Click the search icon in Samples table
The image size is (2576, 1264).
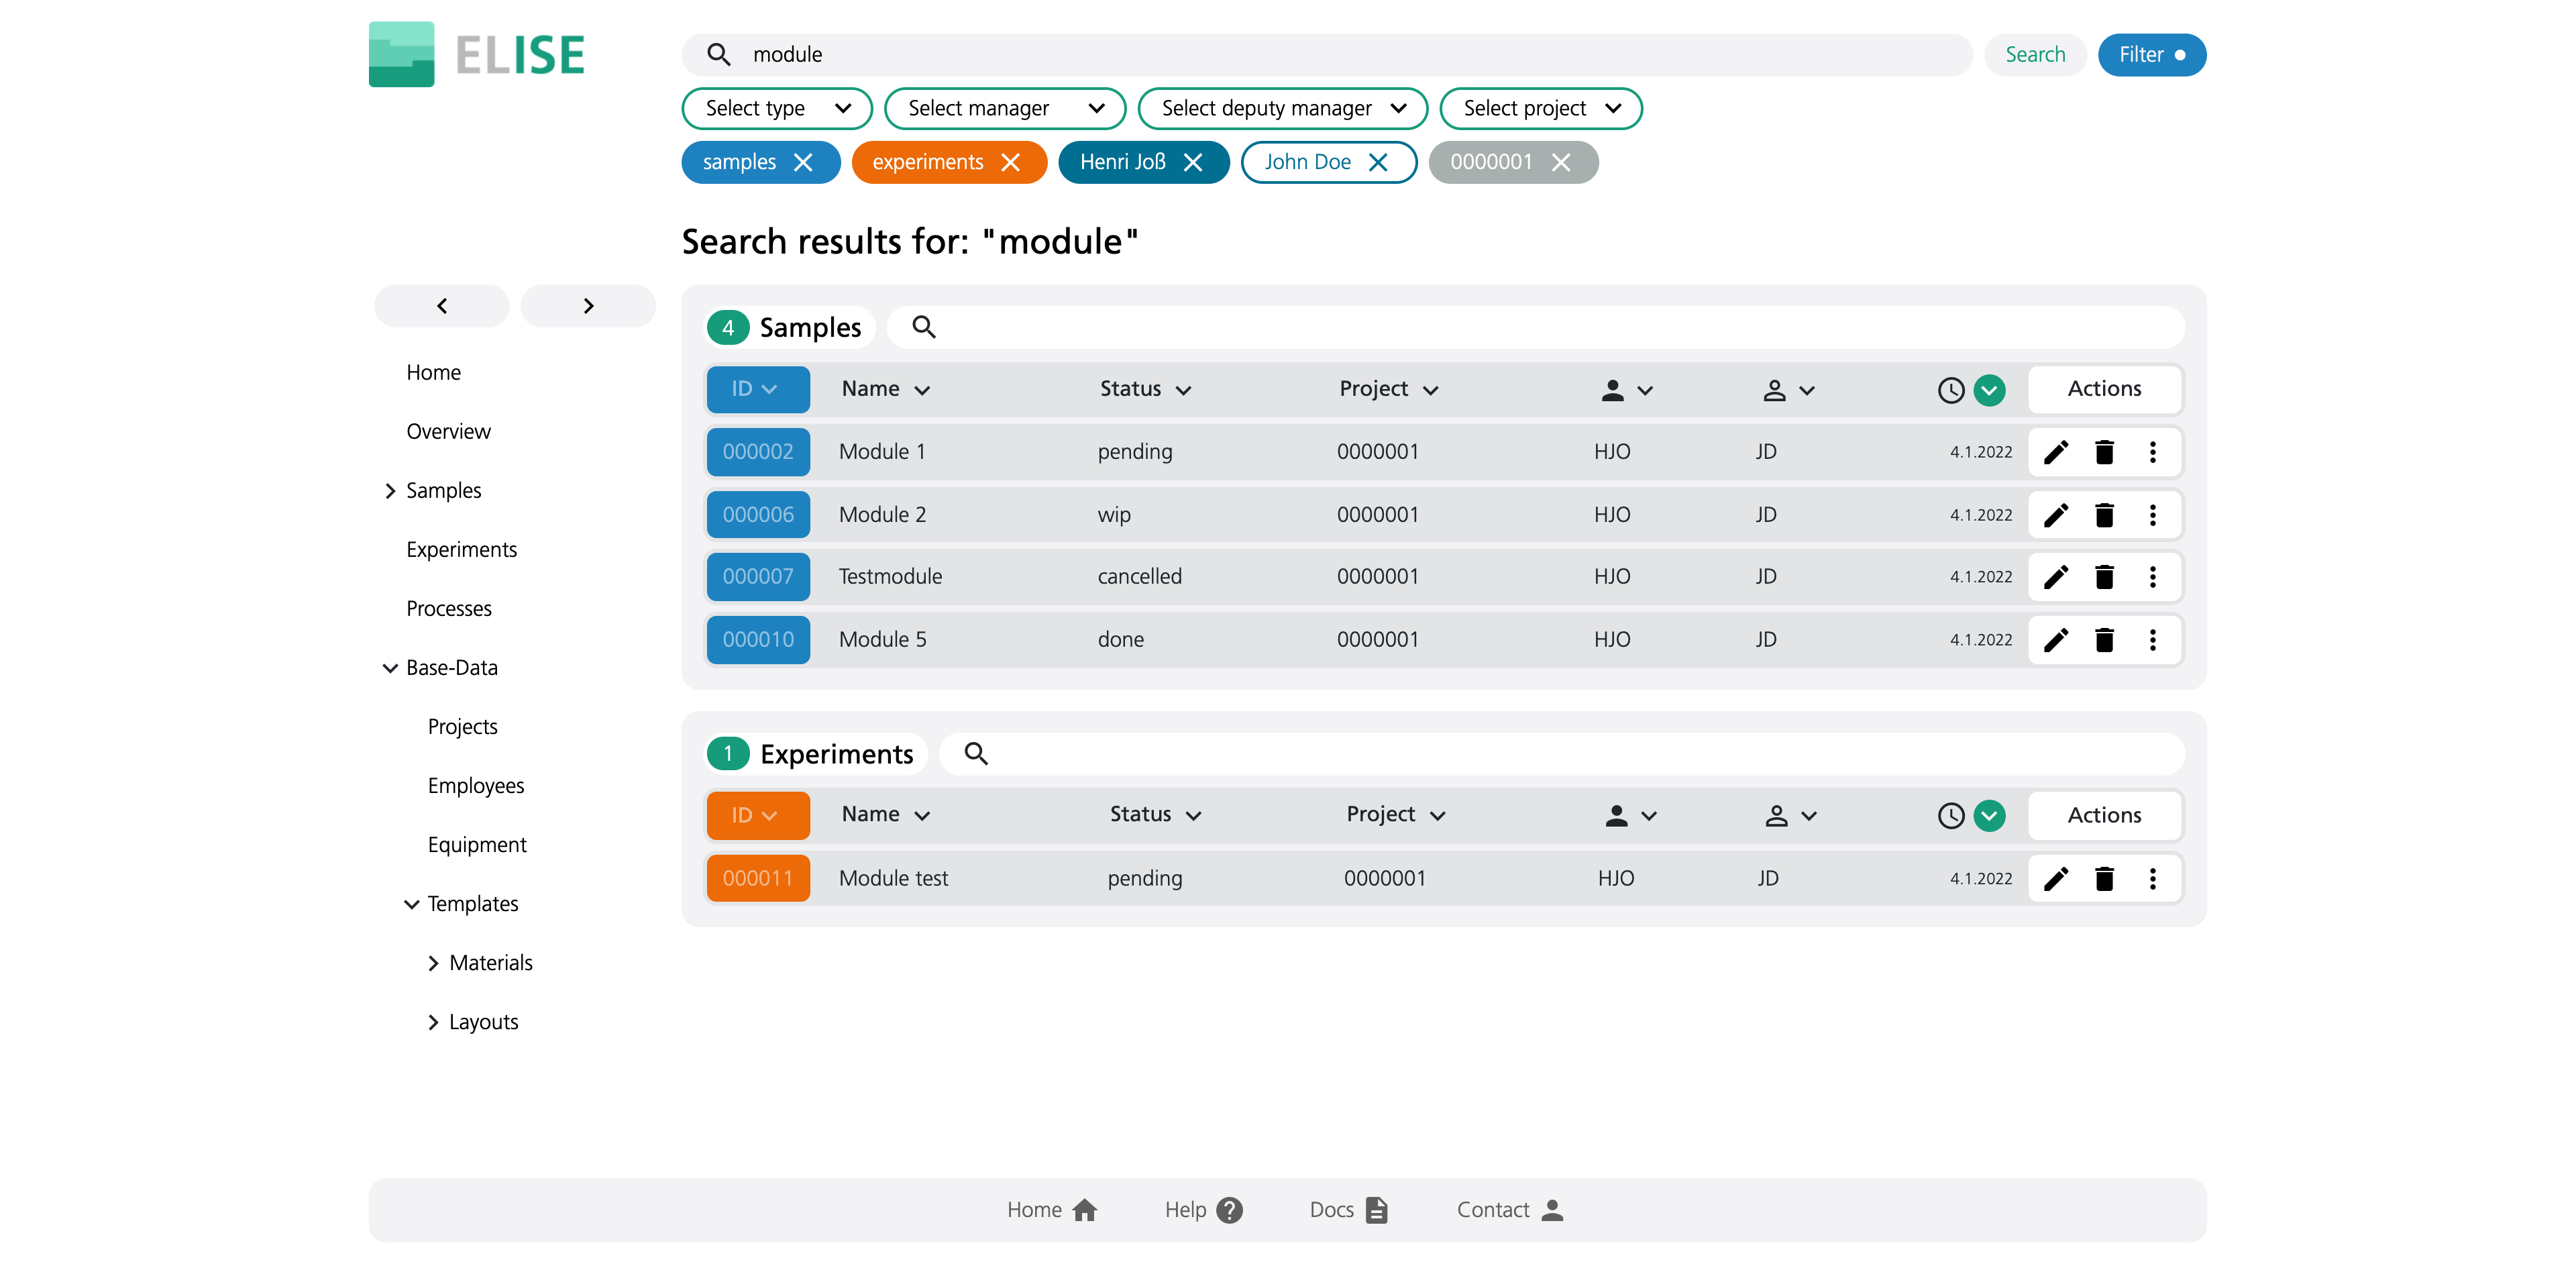[x=924, y=327]
